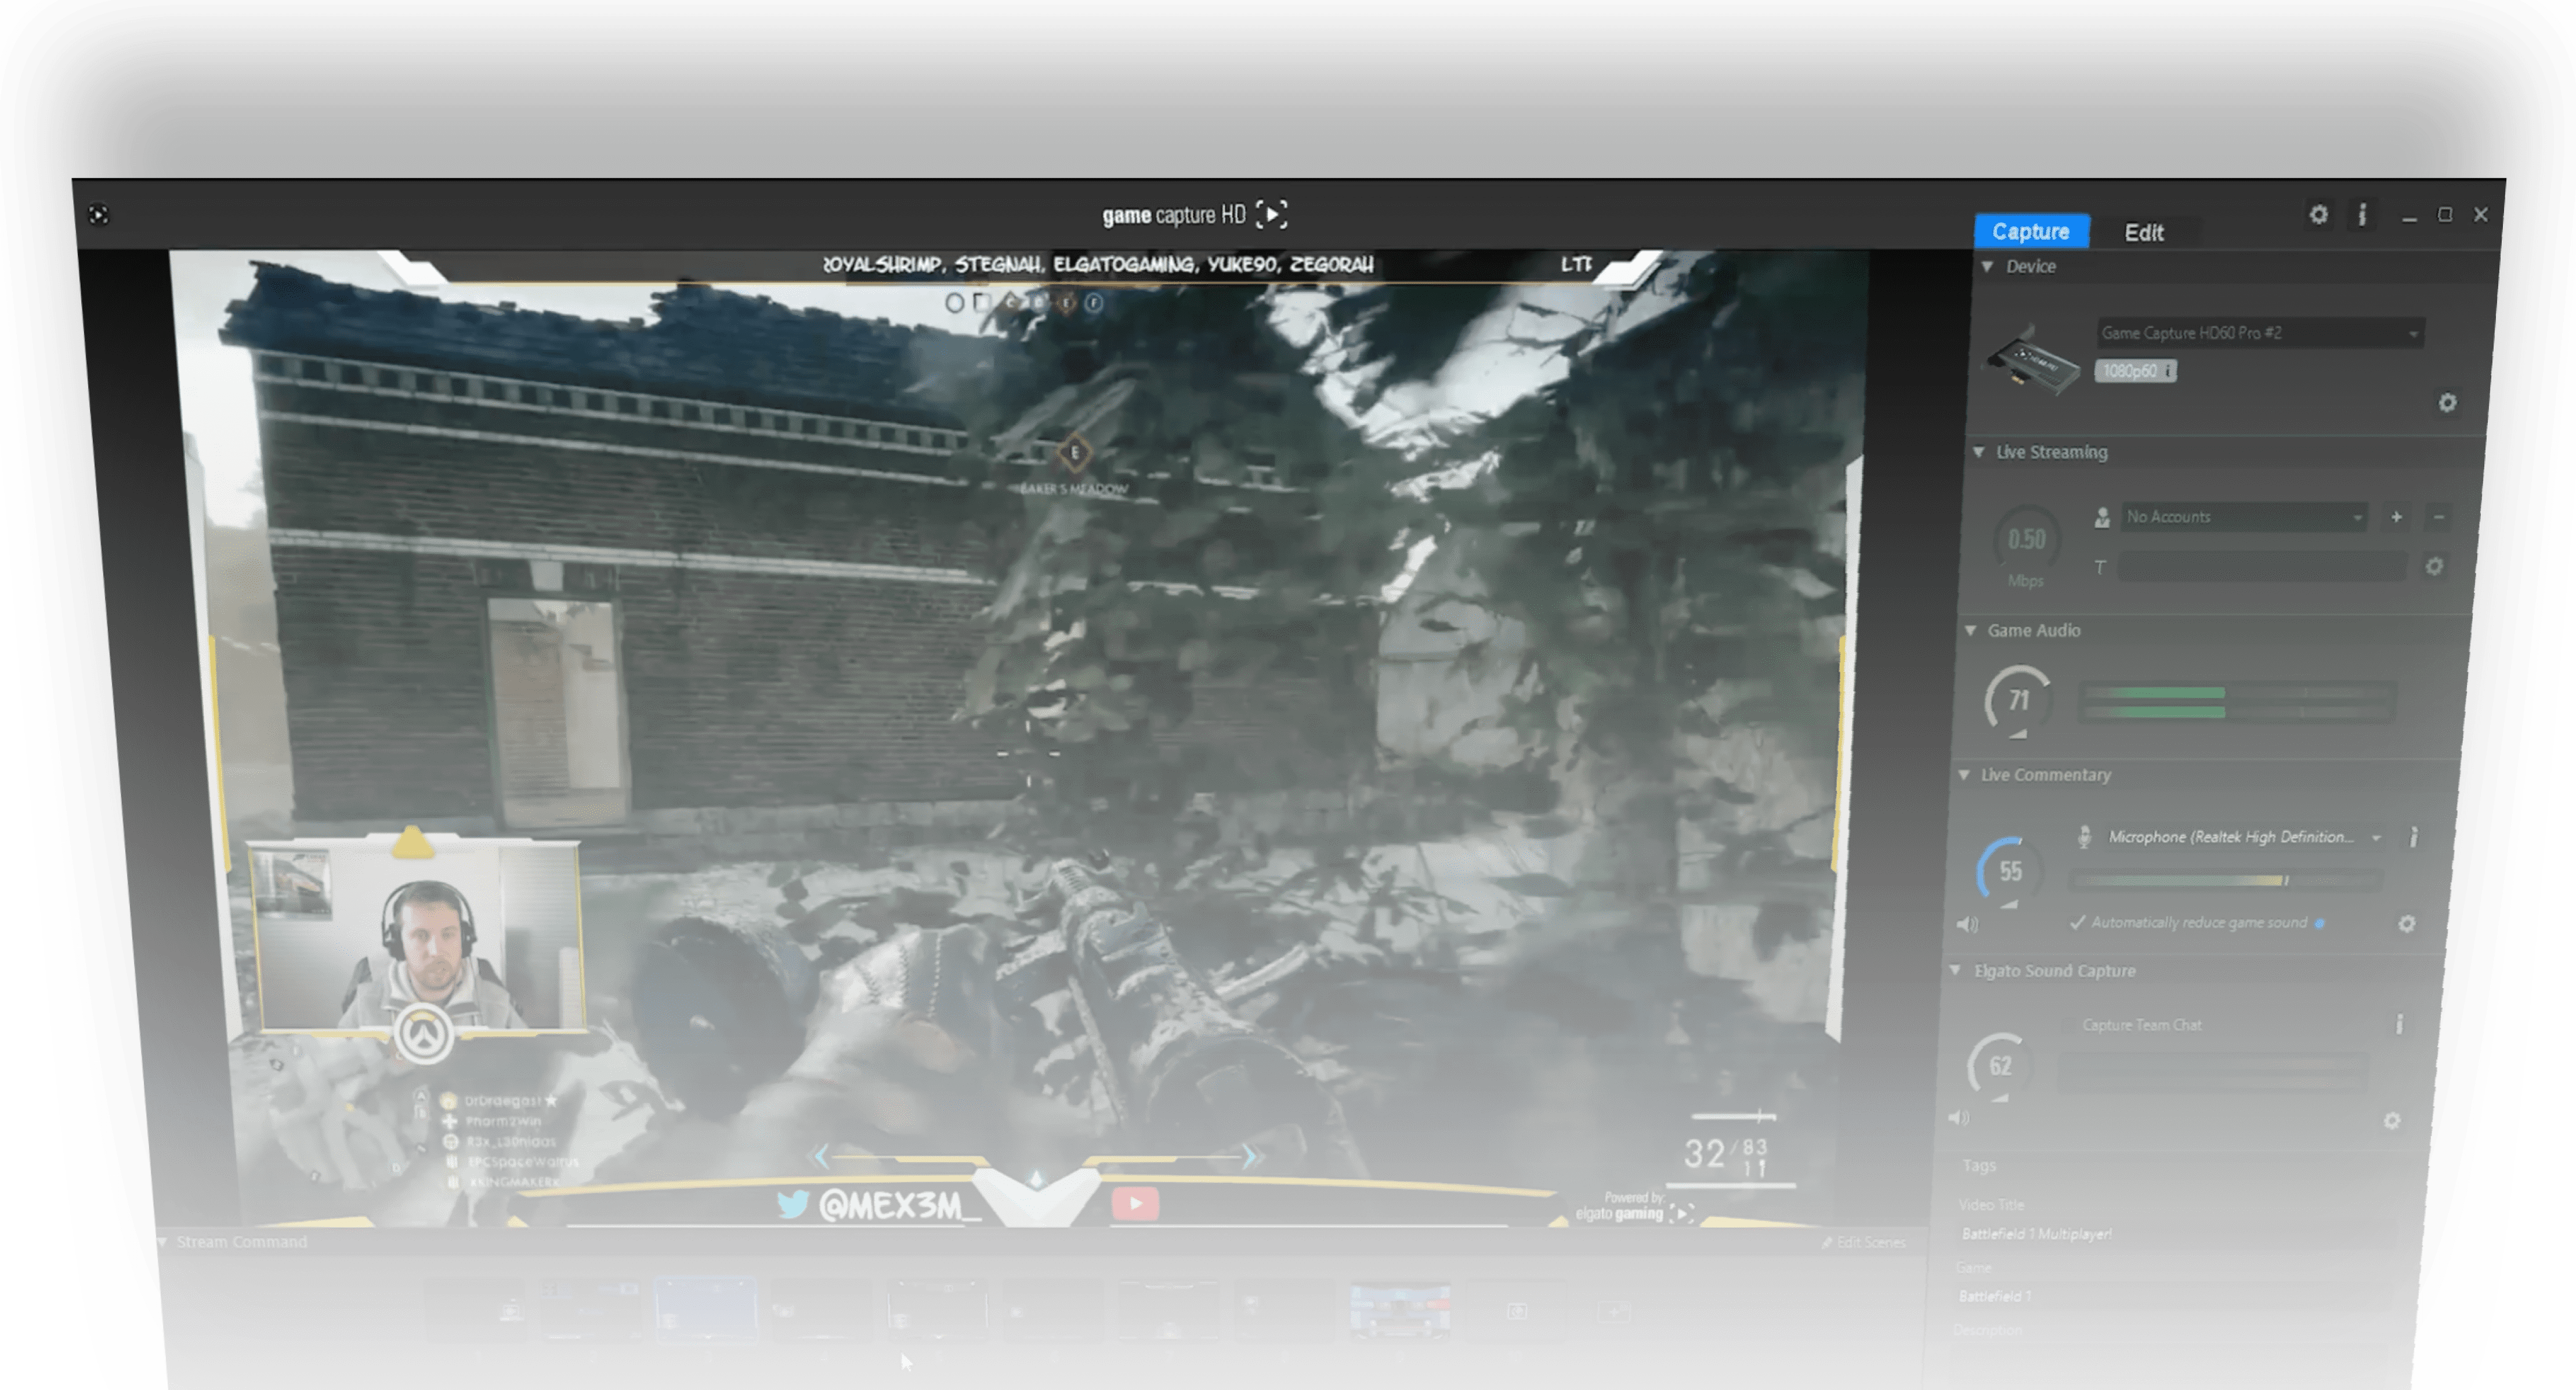Image resolution: width=2576 pixels, height=1390 pixels.
Task: Collapse the Elgato Sound Capture section
Action: [x=1955, y=970]
